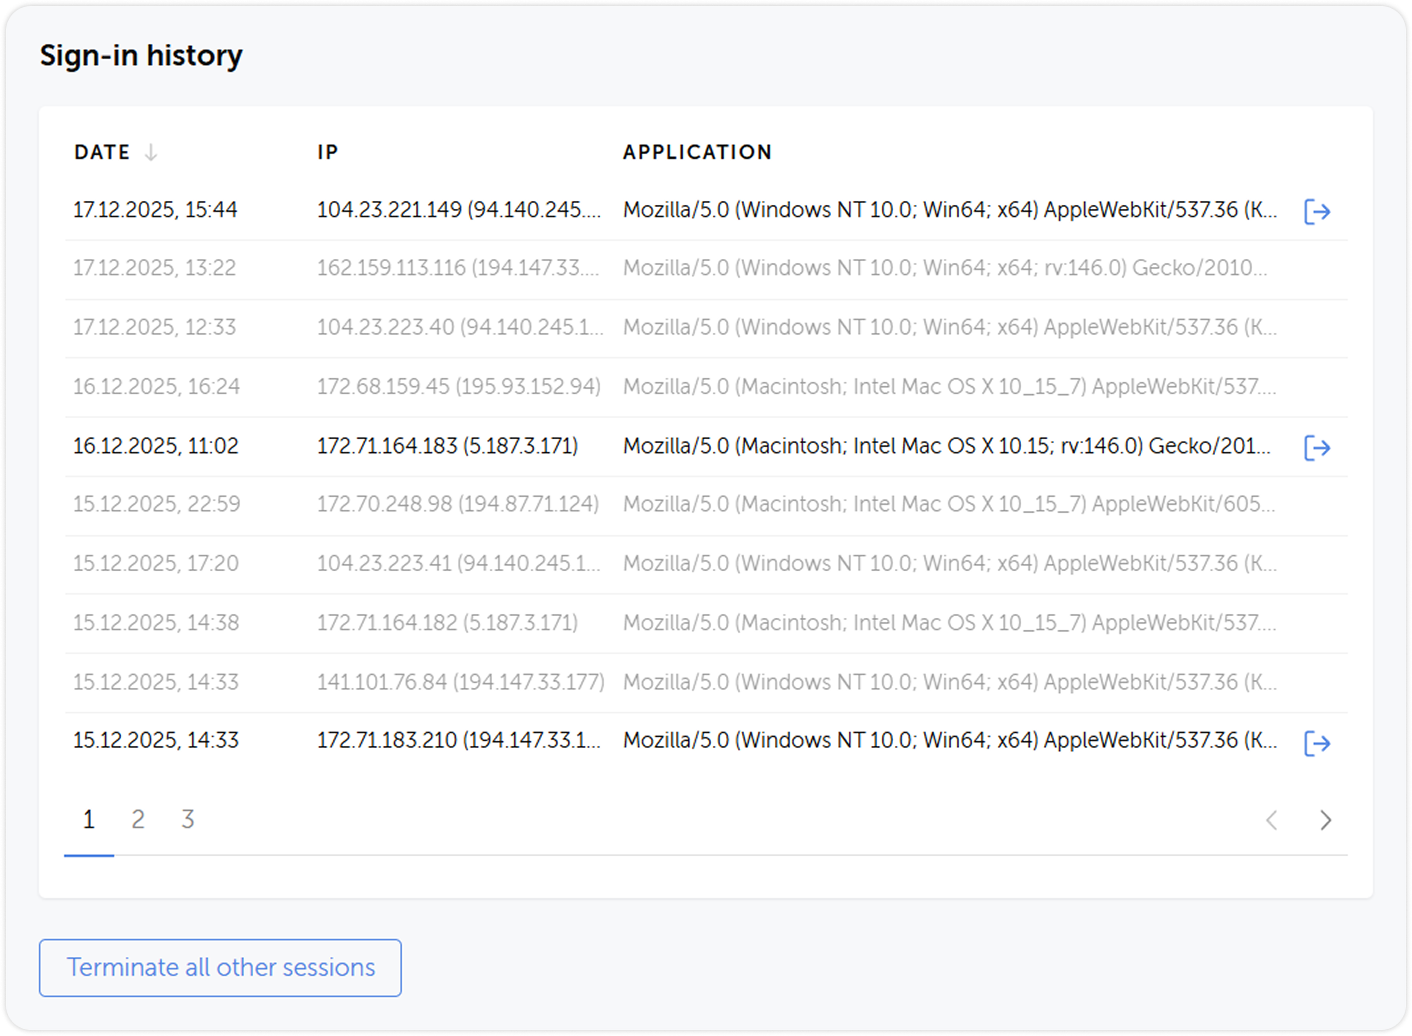Click the sign-out icon for the 15.12.2025 14:33 session
1412x1036 pixels.
click(1318, 743)
